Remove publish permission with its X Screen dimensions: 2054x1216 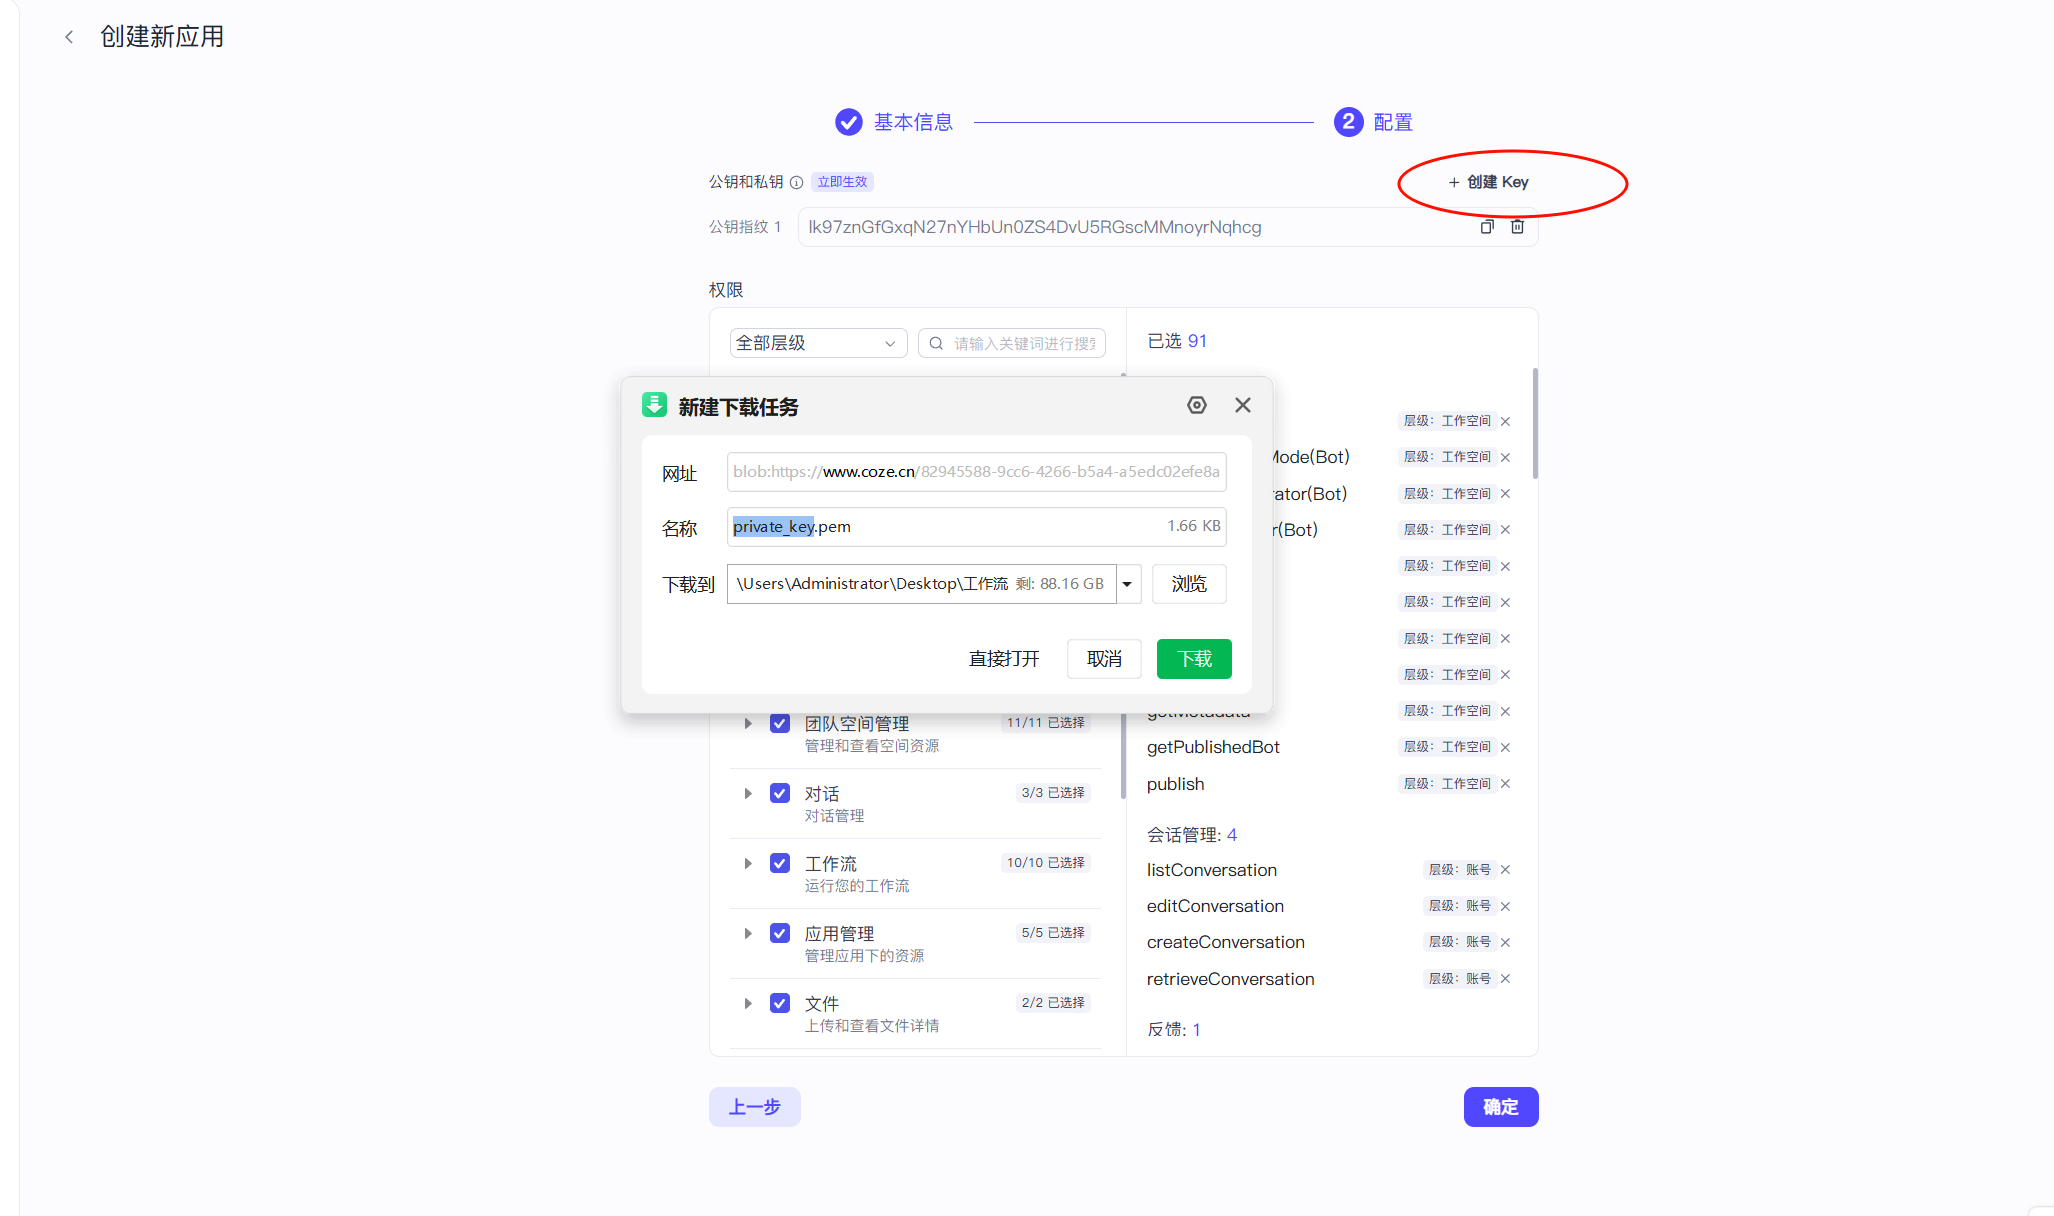1505,784
